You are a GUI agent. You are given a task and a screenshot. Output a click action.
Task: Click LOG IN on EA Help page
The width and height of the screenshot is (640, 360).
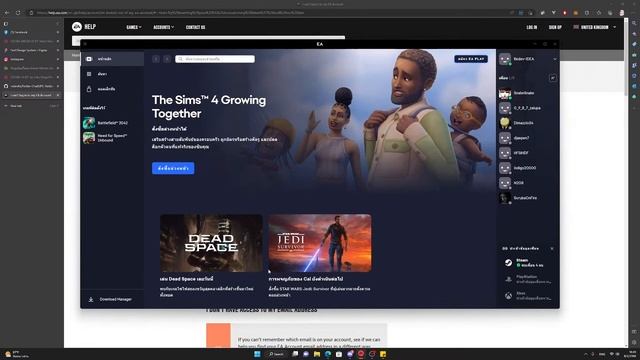pos(531,27)
